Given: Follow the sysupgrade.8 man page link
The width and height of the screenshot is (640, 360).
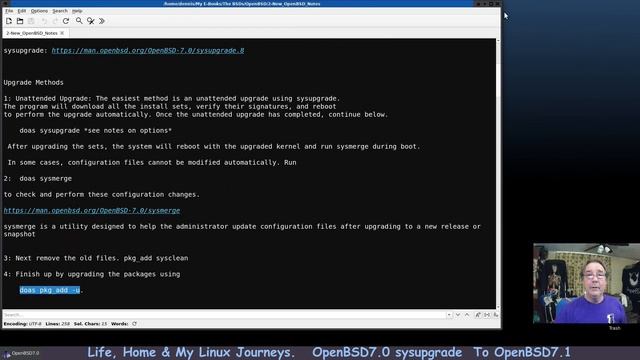Looking at the screenshot, I should click(x=148, y=51).
